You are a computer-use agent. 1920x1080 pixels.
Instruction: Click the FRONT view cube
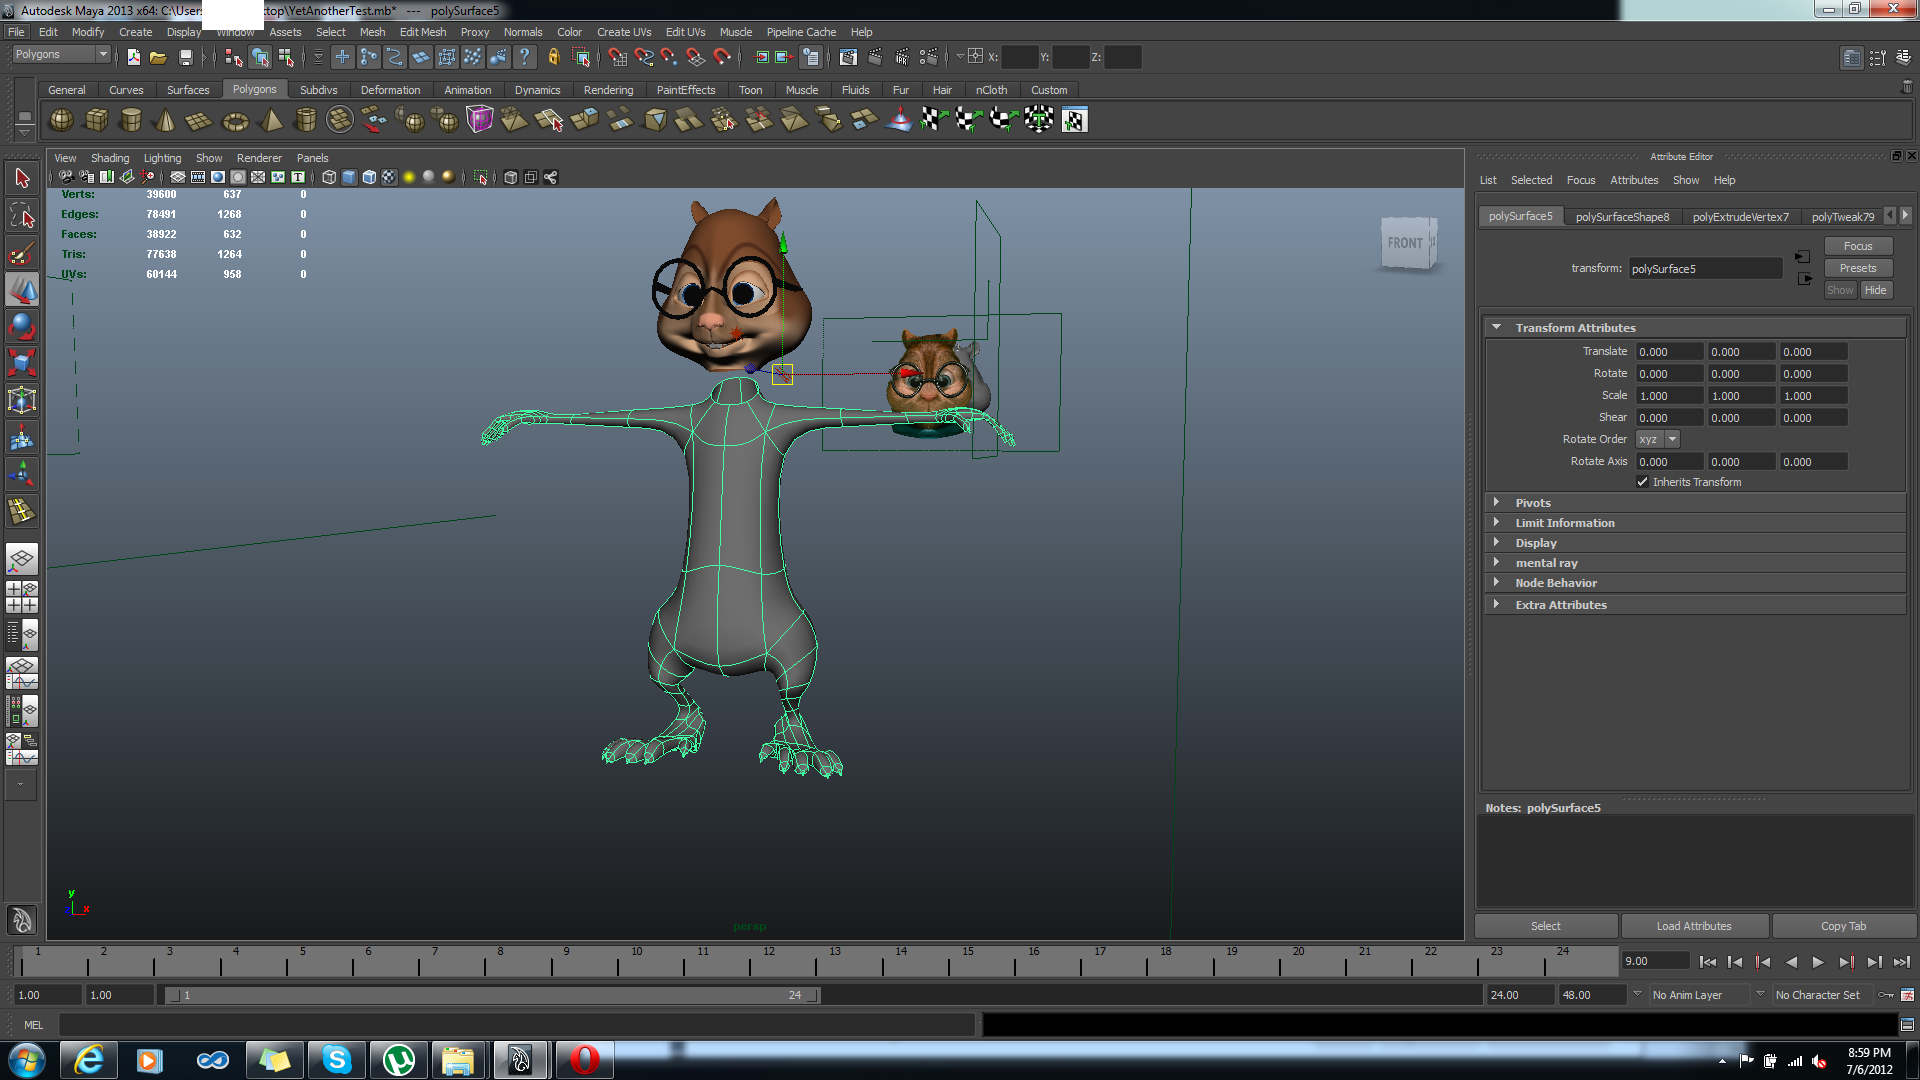(x=1407, y=243)
